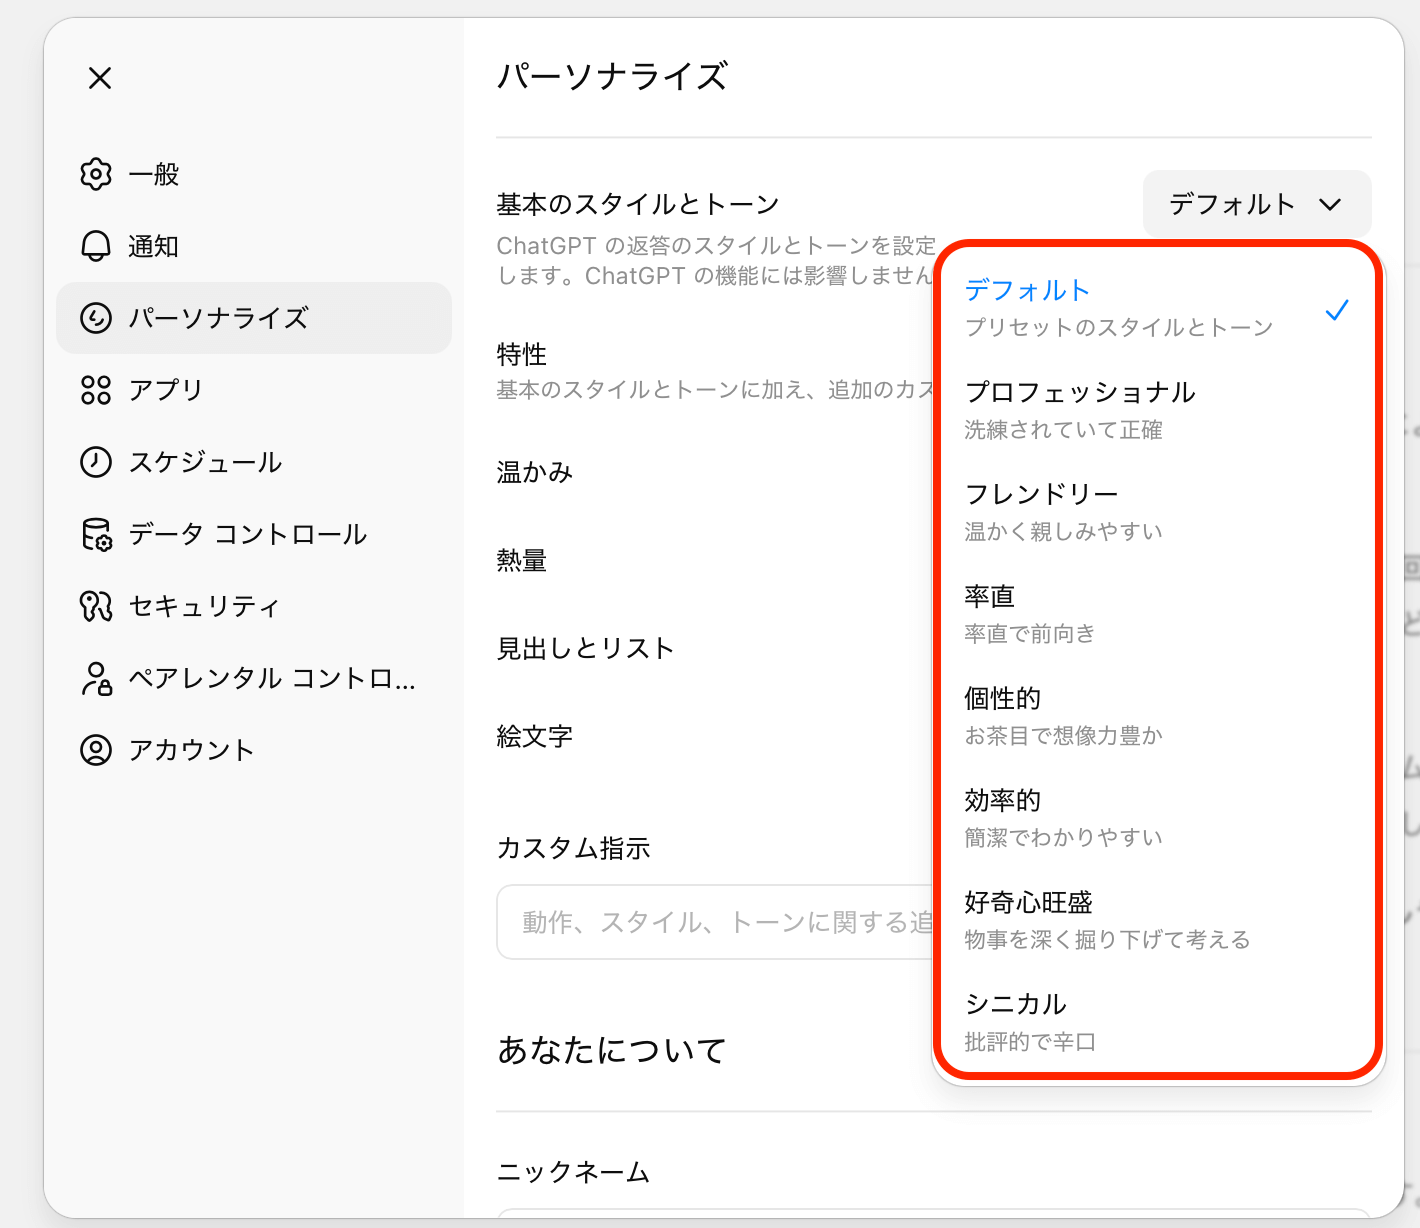Screen dimensions: 1420x1228
Task: Close the settings dialog with X
Action: click(x=100, y=78)
